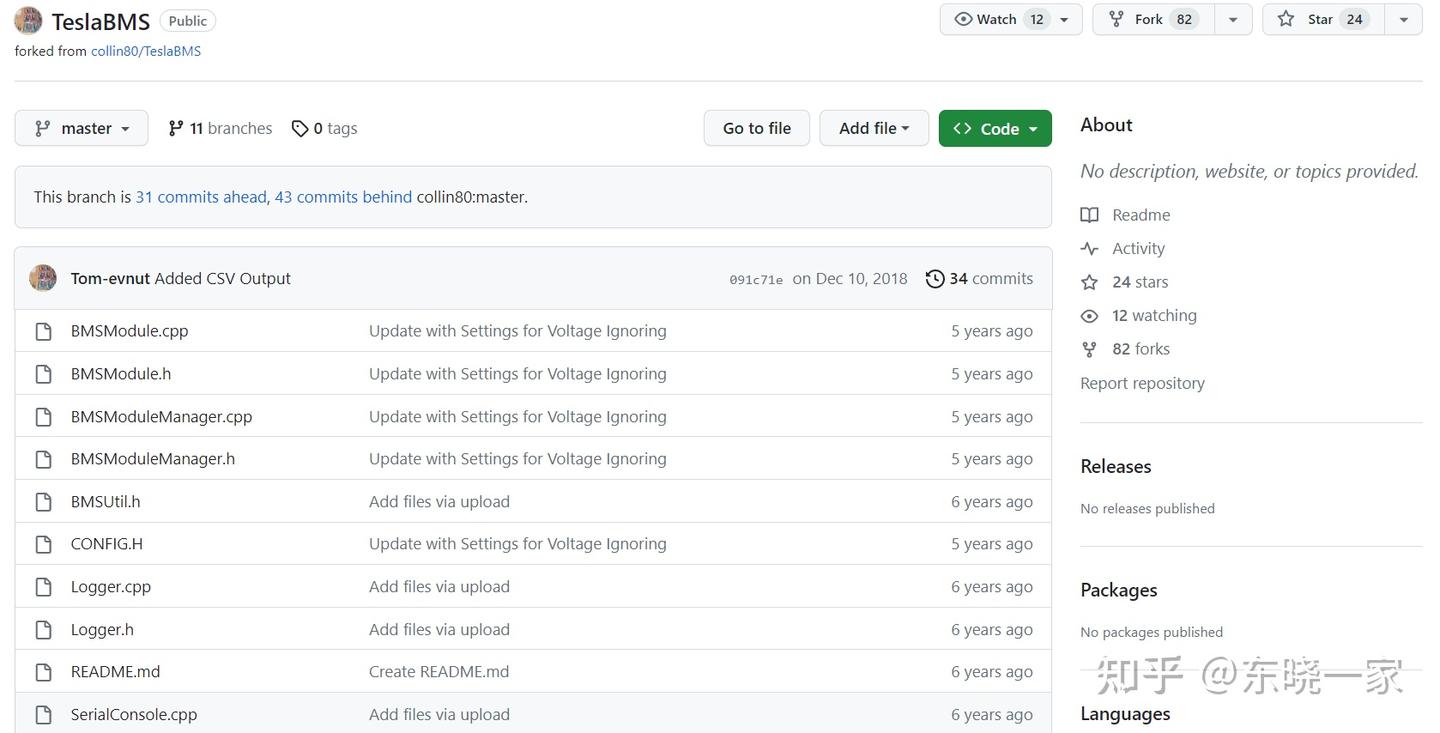Screen dimensions: 1440x733
Task: Click the pulse icon next to Activity
Action: tap(1089, 249)
